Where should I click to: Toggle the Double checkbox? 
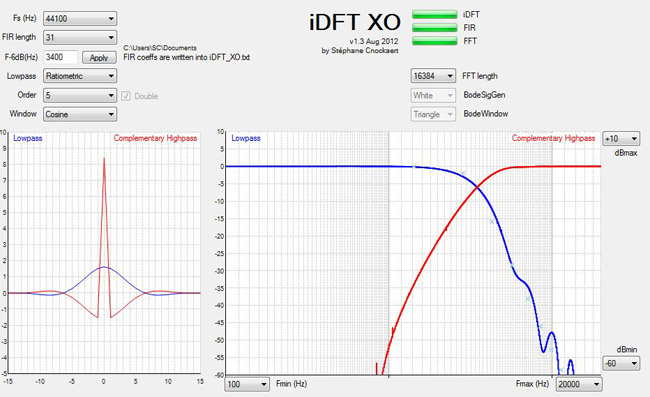coord(126,96)
